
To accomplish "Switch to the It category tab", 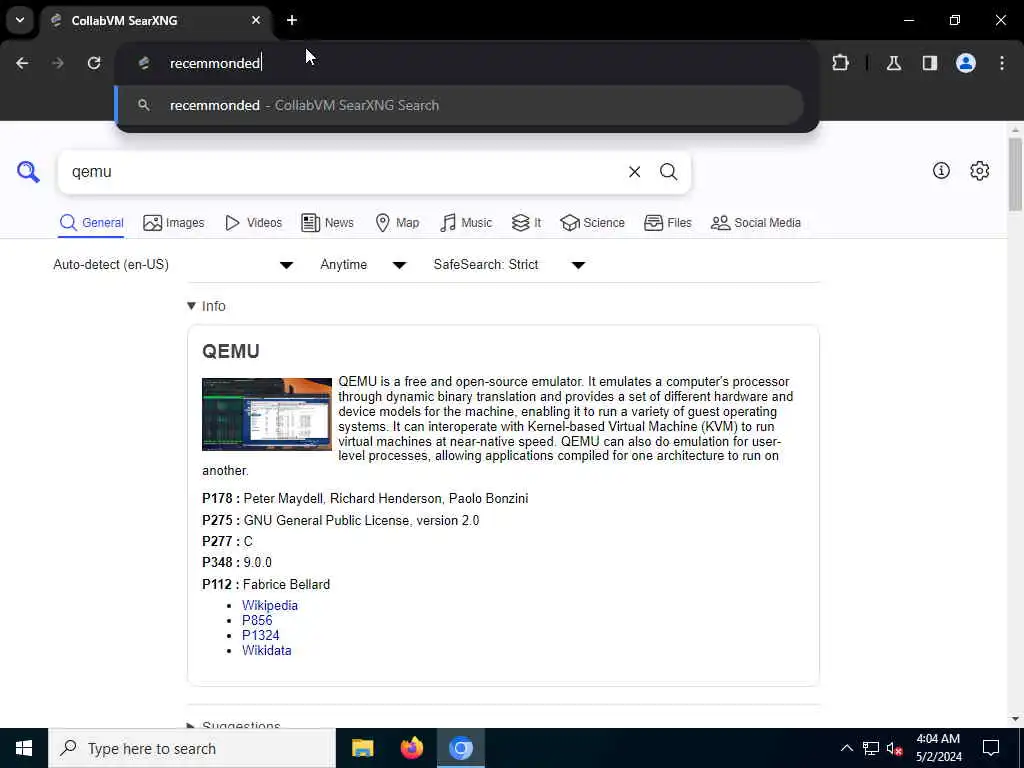I will pos(526,223).
